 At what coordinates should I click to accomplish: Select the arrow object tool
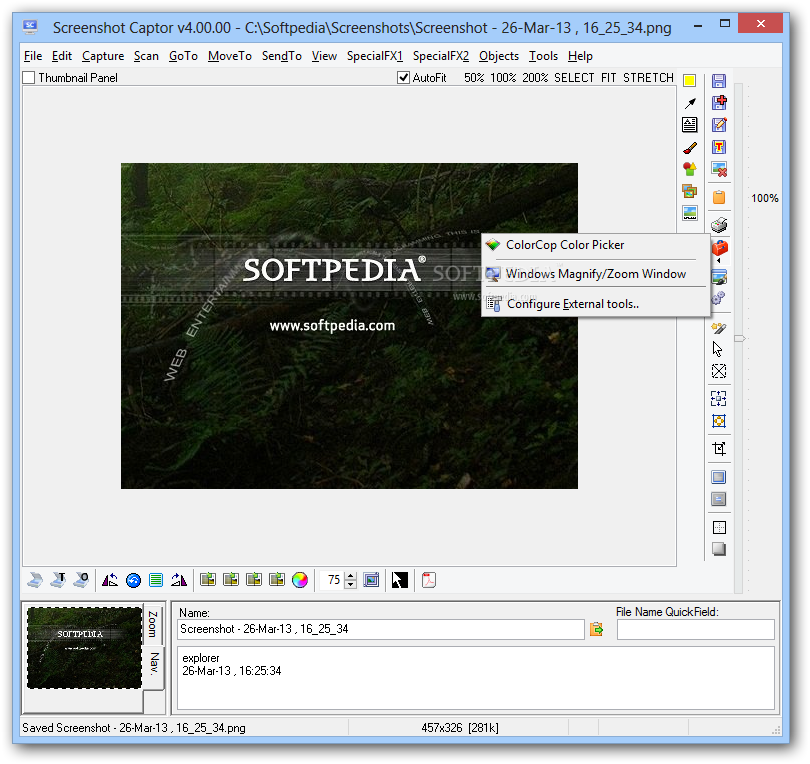[690, 103]
